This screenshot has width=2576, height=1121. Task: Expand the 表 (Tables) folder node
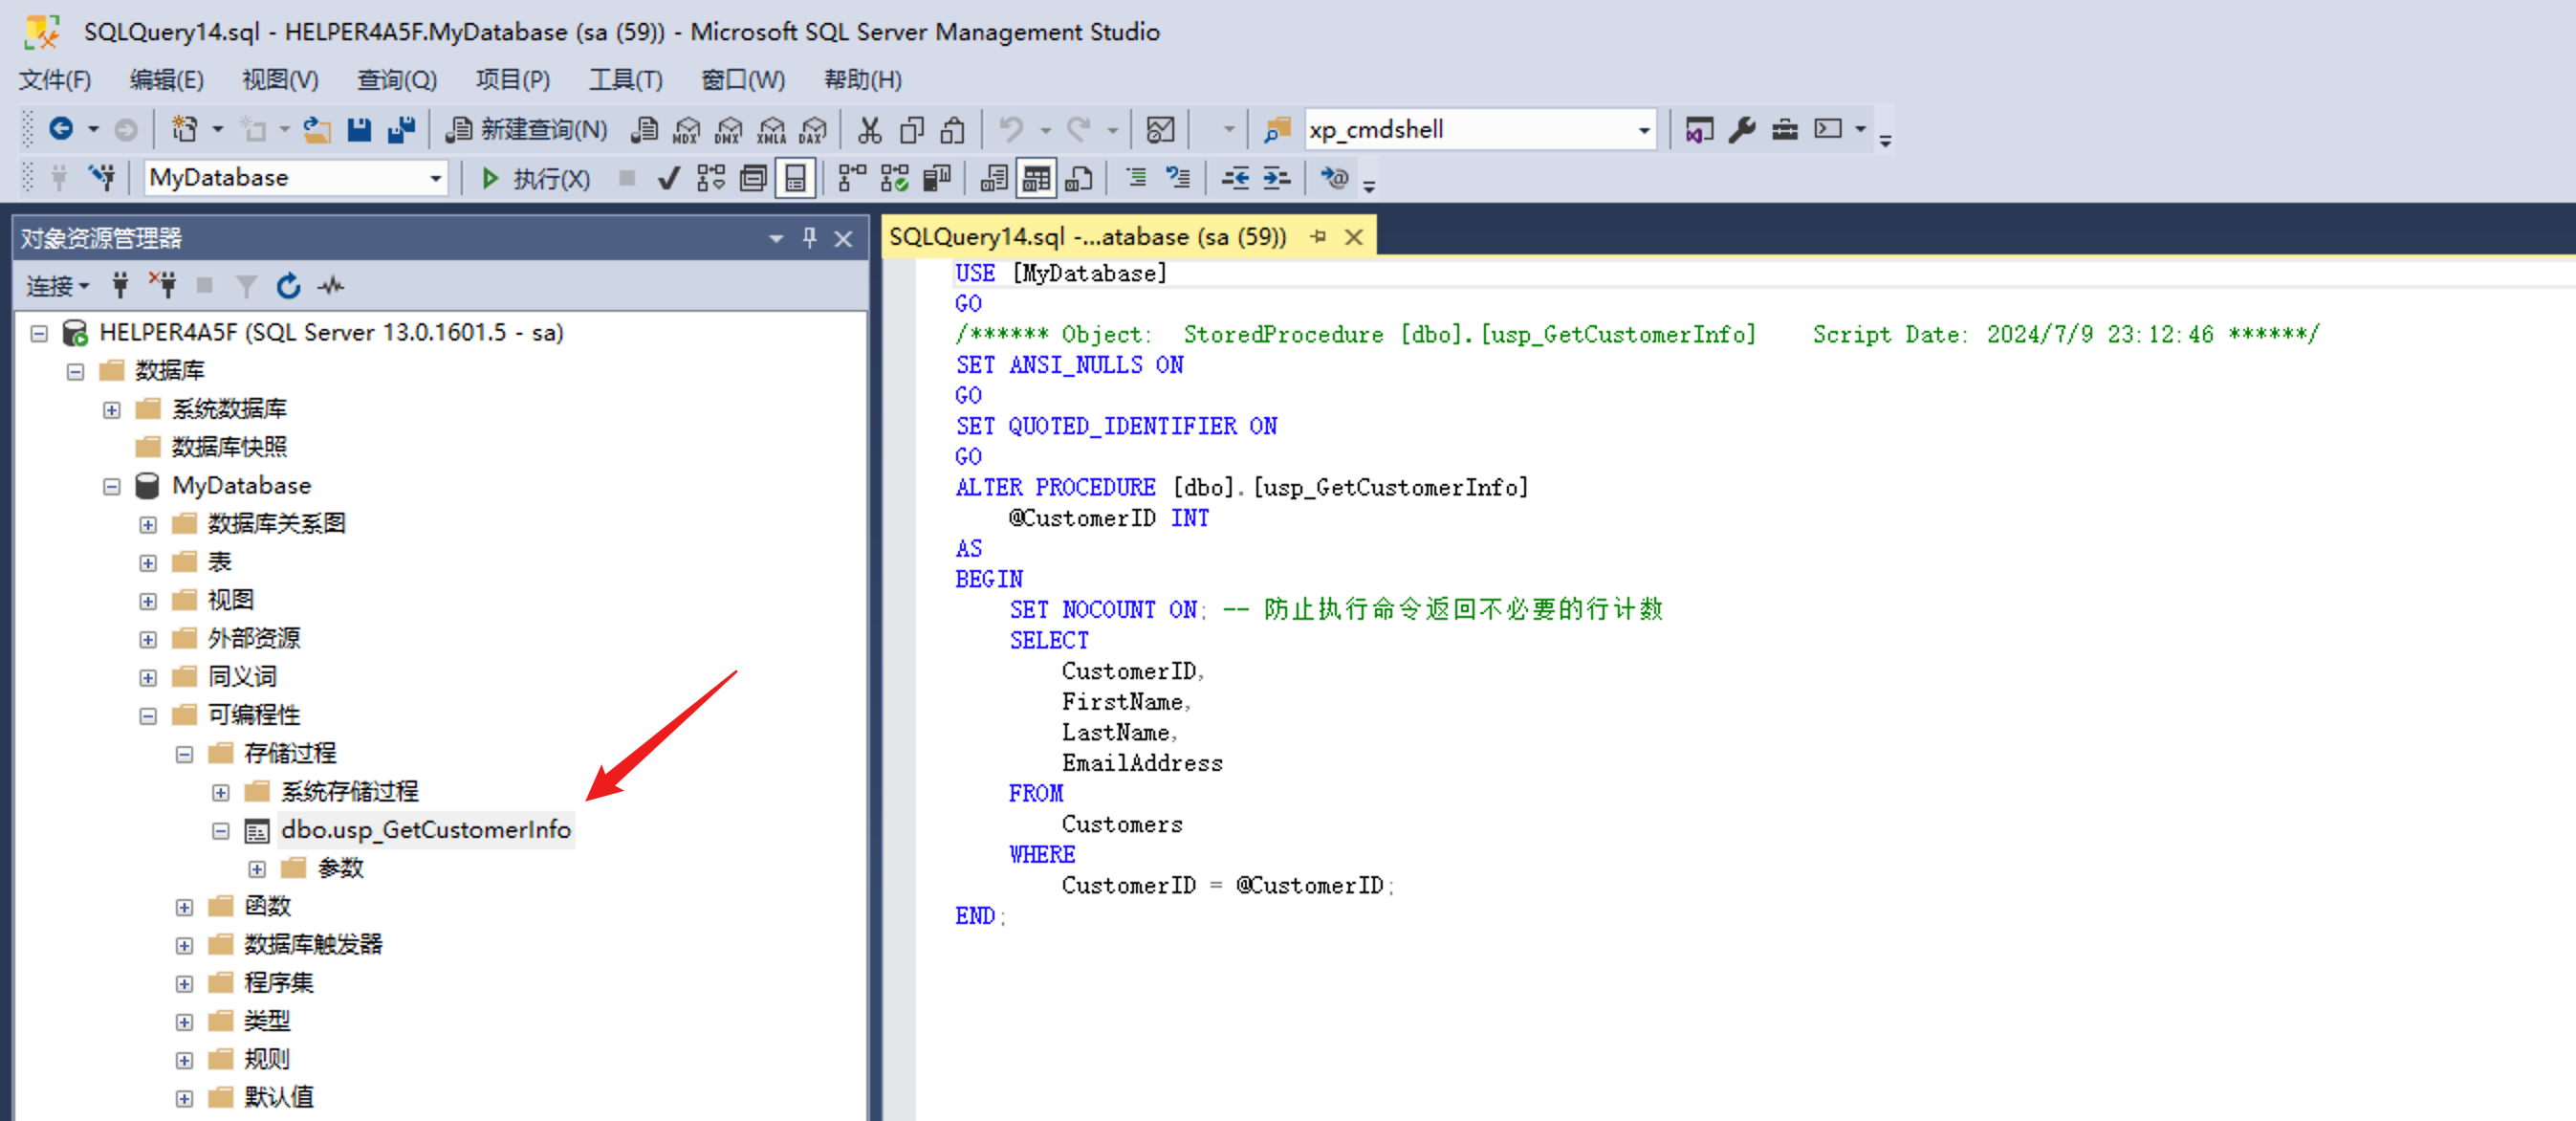coord(148,562)
